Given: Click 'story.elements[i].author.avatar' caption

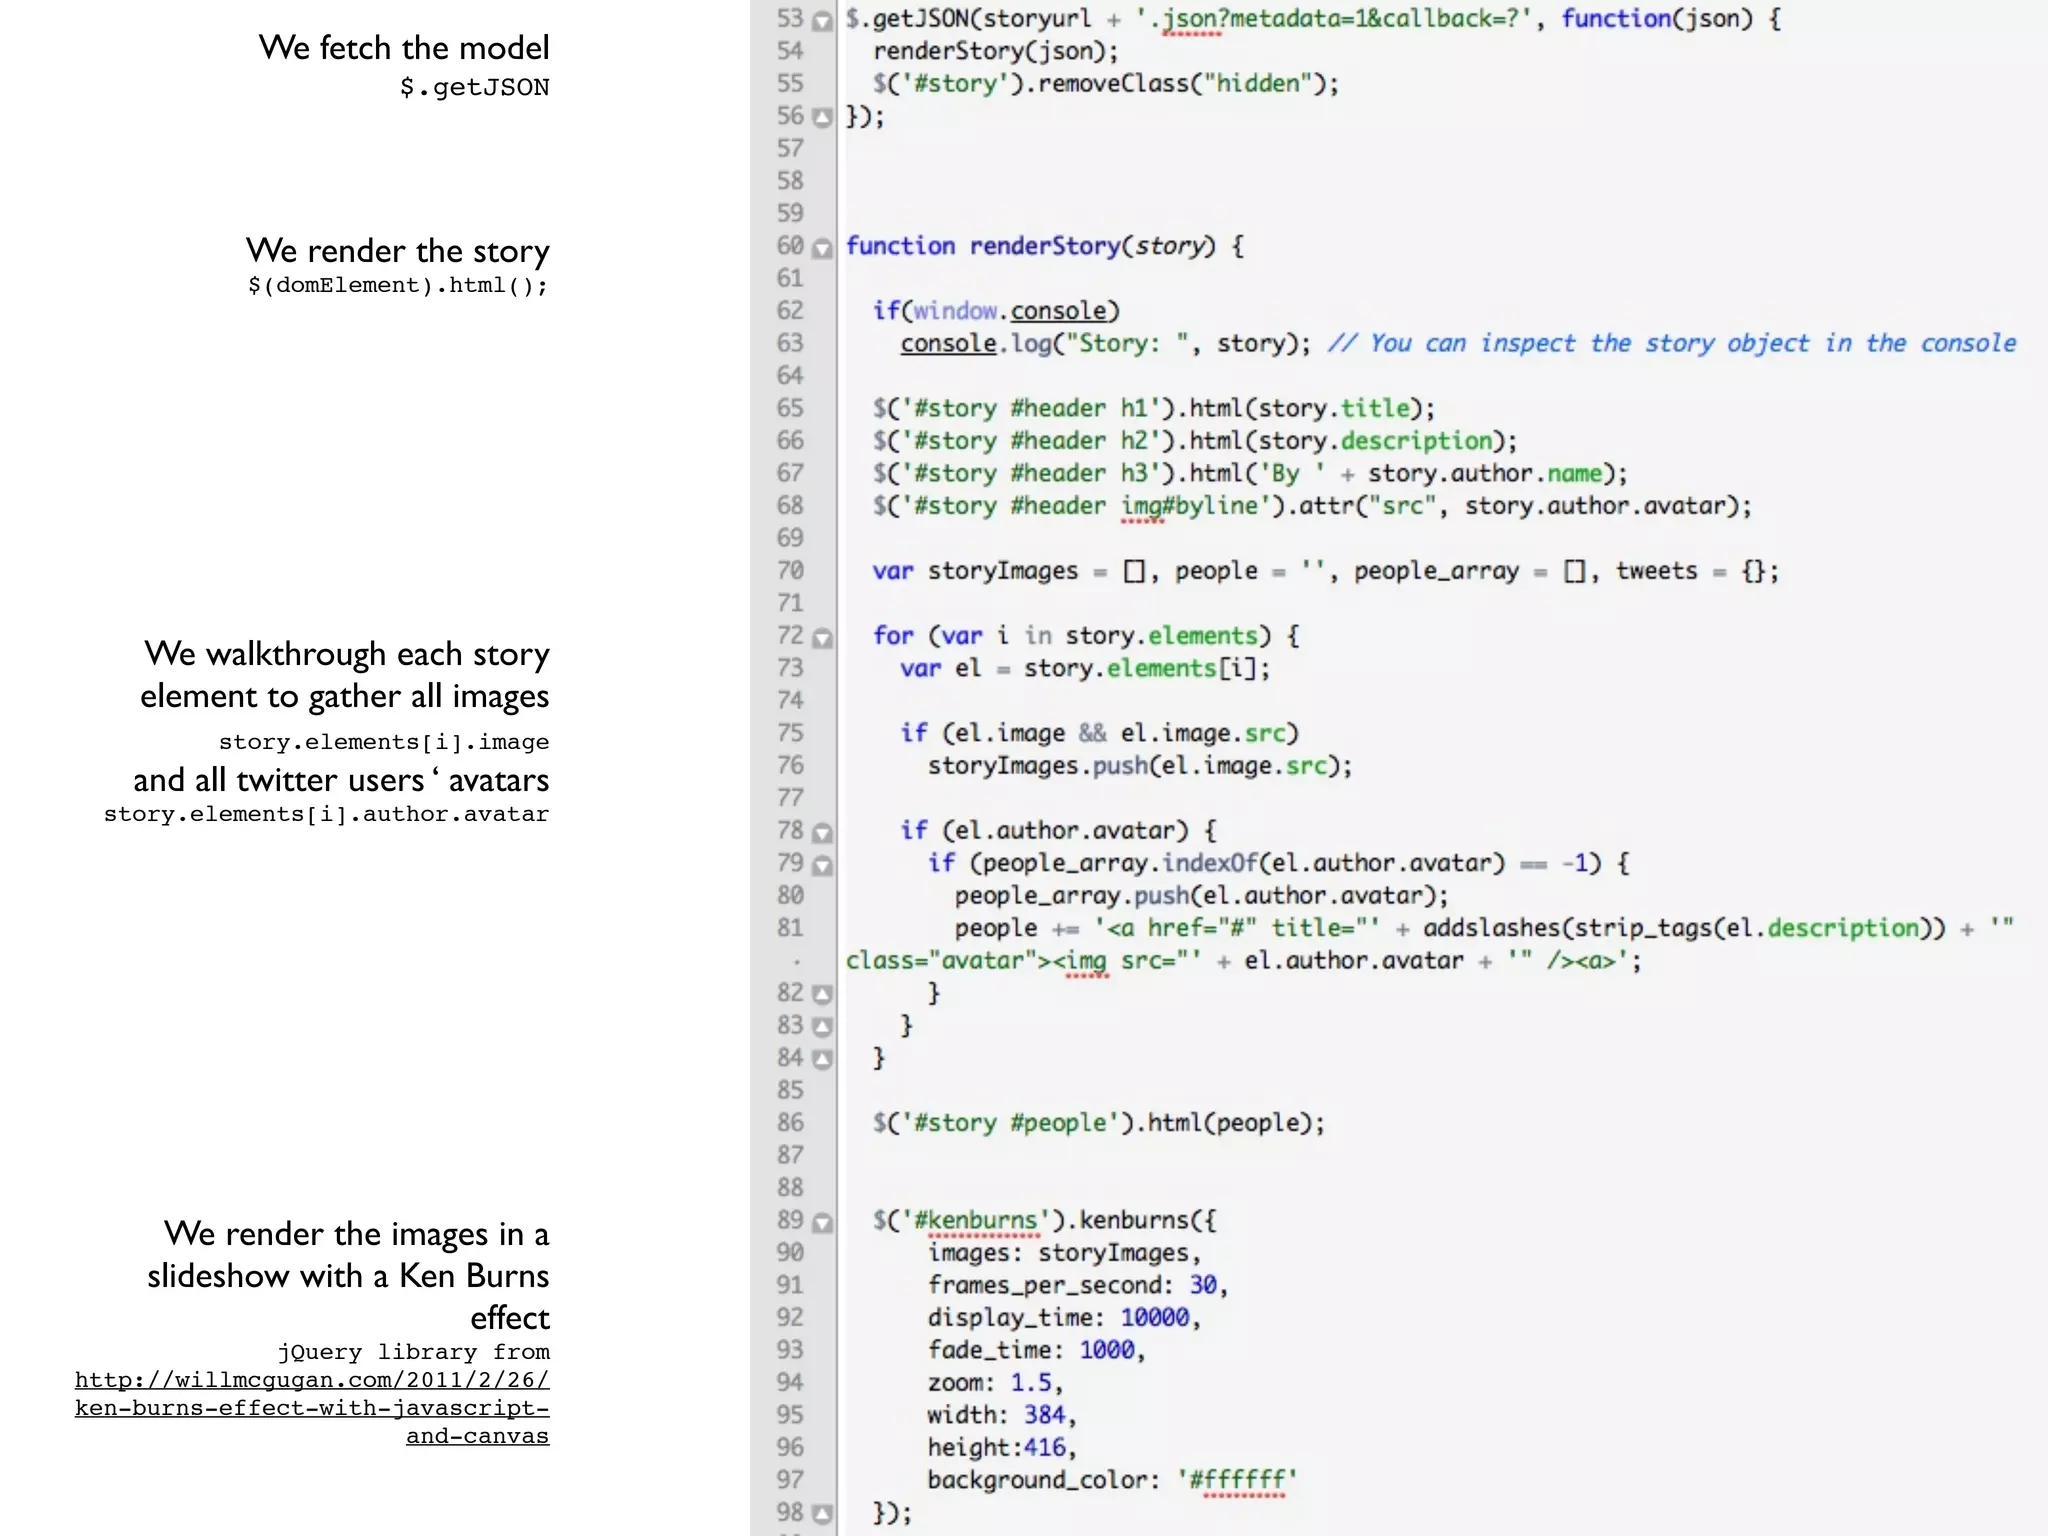Looking at the screenshot, I should [x=326, y=814].
